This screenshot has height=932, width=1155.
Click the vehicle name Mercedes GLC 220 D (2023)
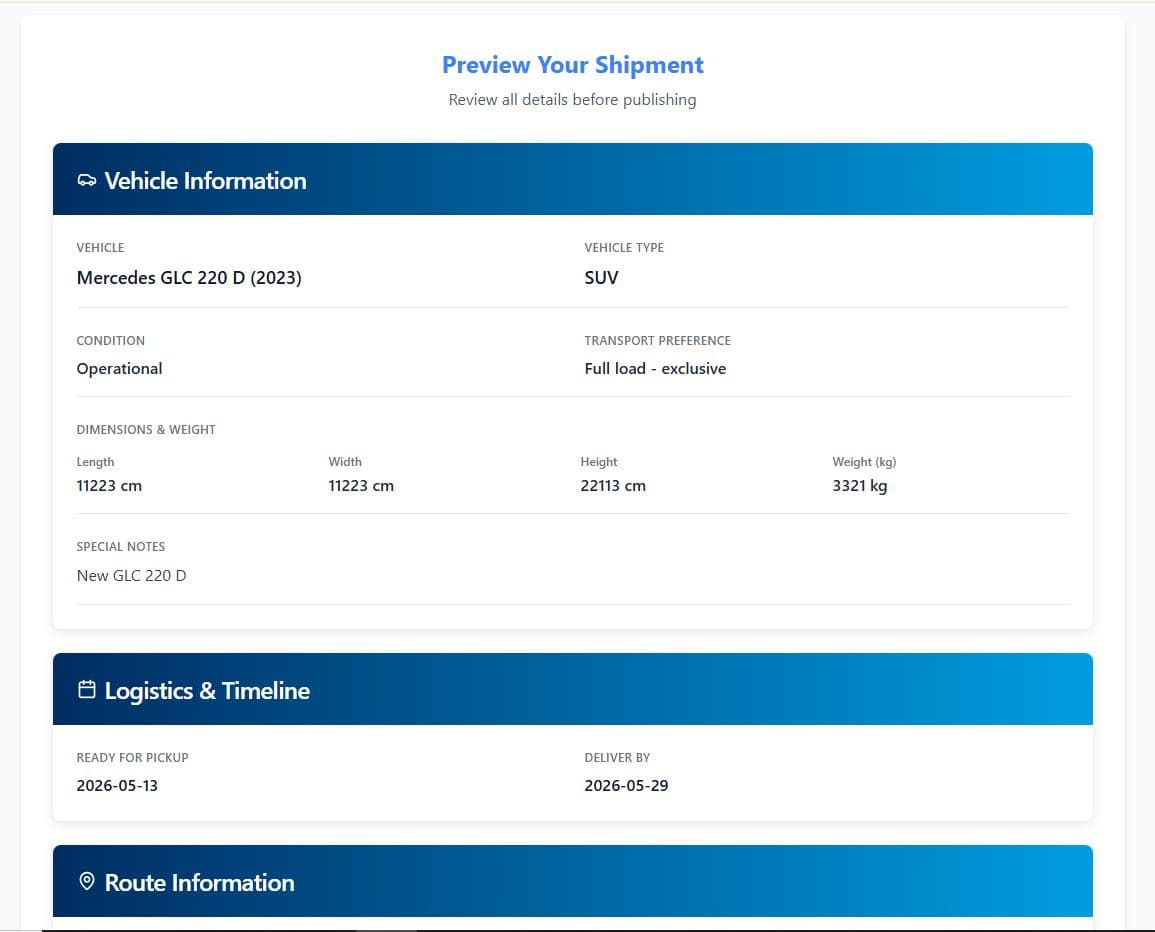[x=189, y=278]
